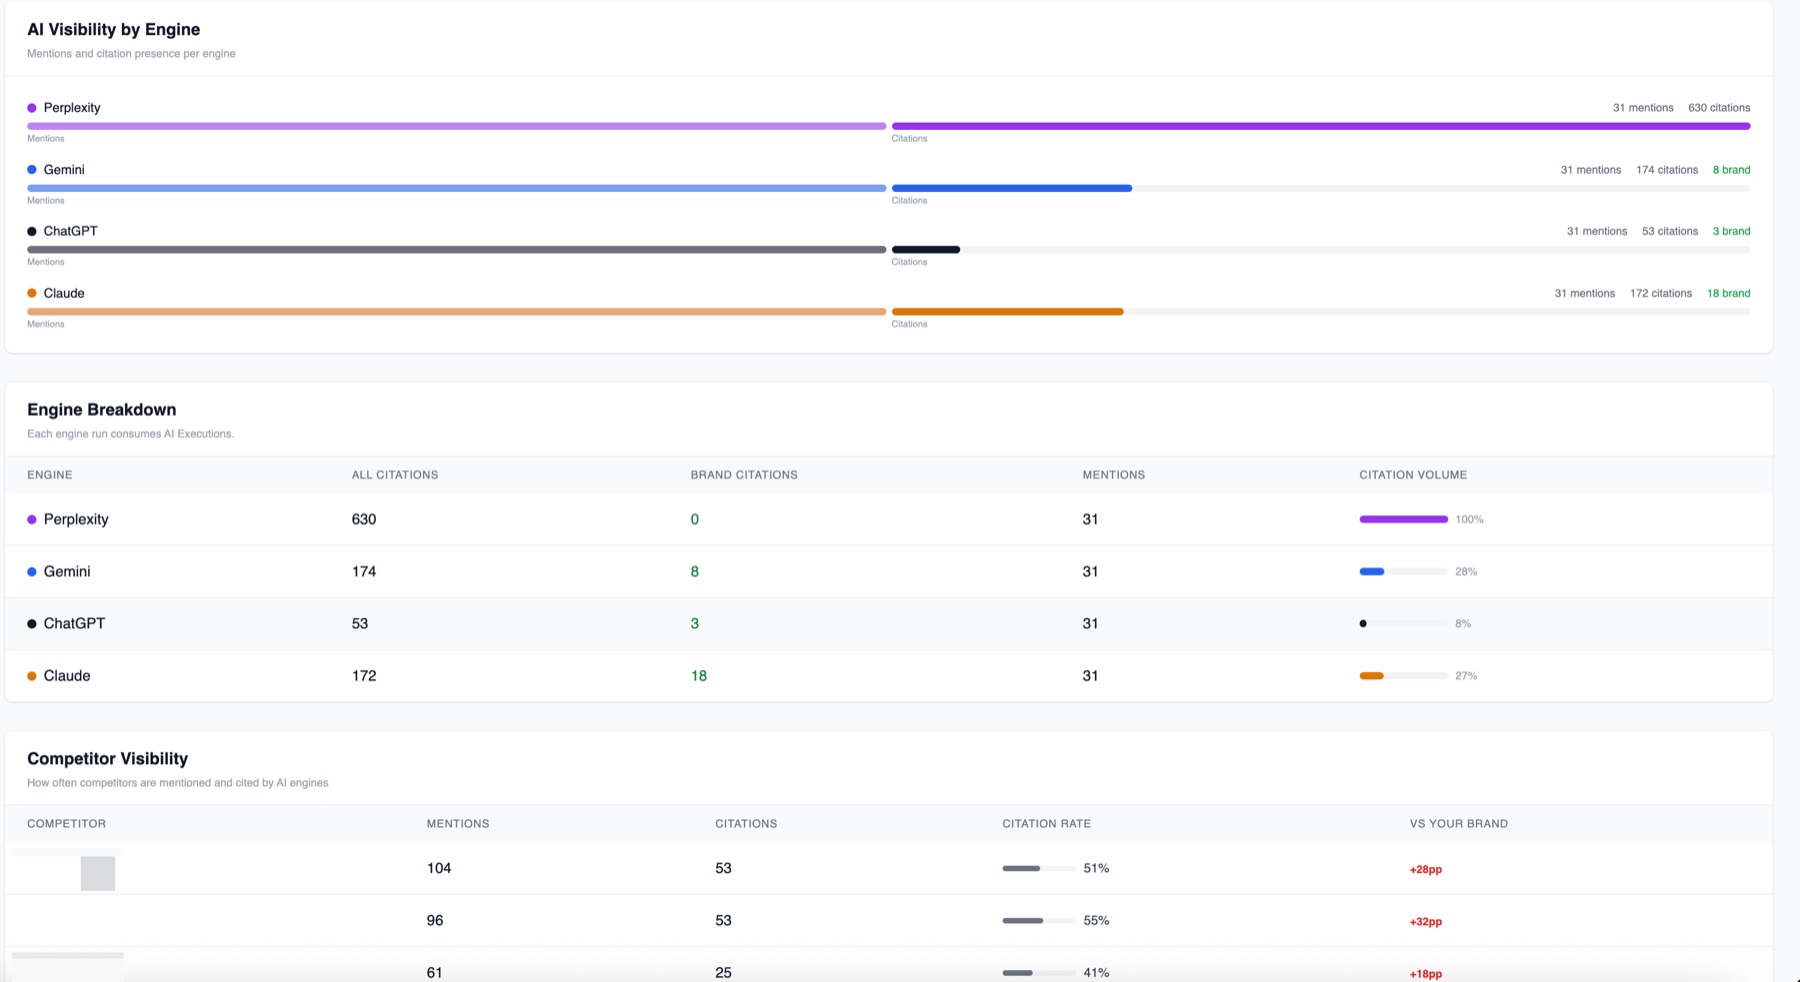Click ChatGPT citations bar in visibility chart
This screenshot has height=982, width=1800.
[1321, 250]
